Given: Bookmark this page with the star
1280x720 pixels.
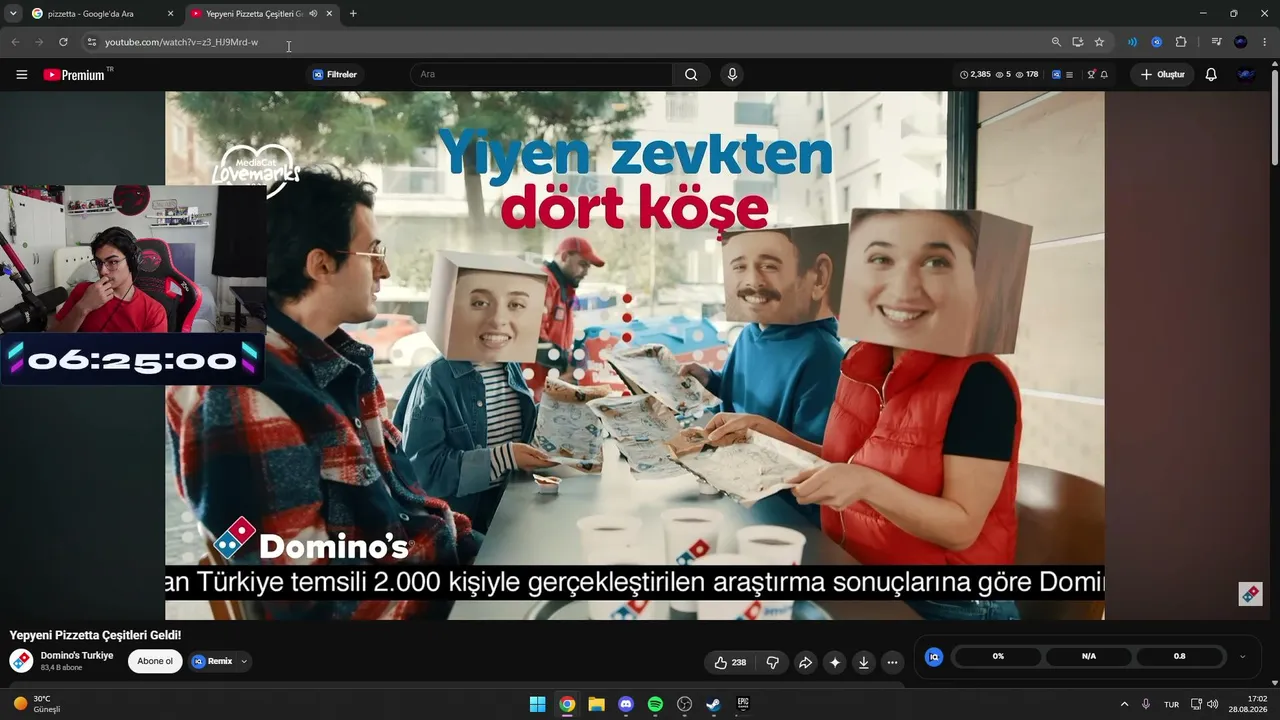Looking at the screenshot, I should (1099, 42).
